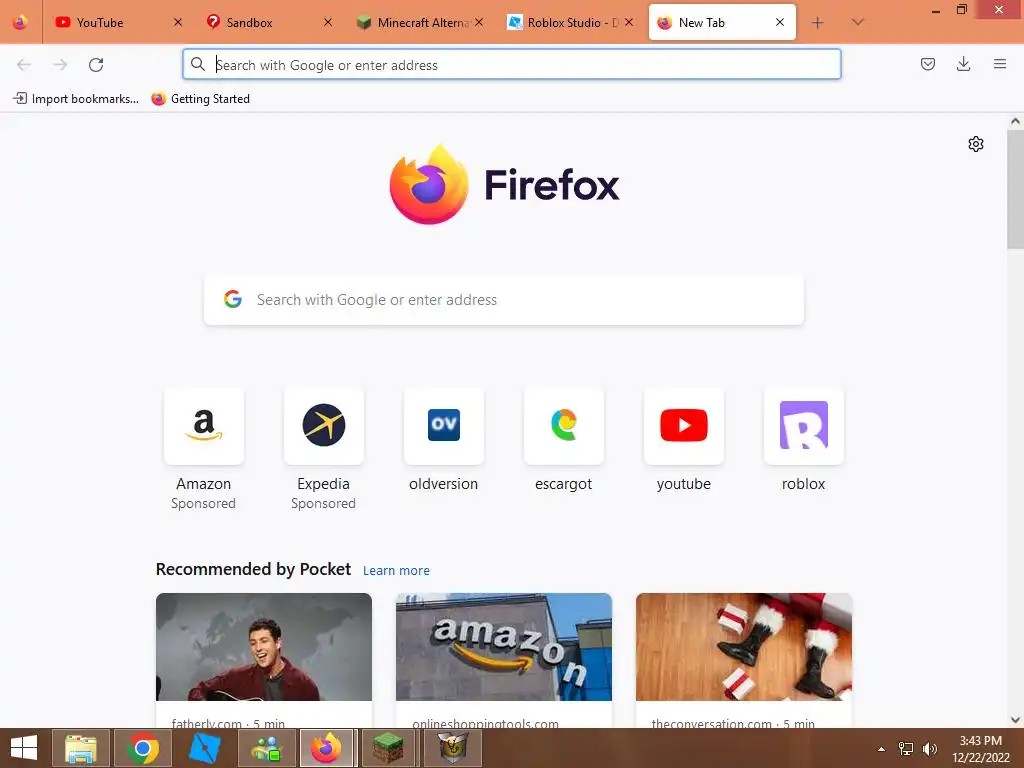Click the Firefox View pinned icon
Viewport: 1024px width, 768px height.
pos(20,22)
